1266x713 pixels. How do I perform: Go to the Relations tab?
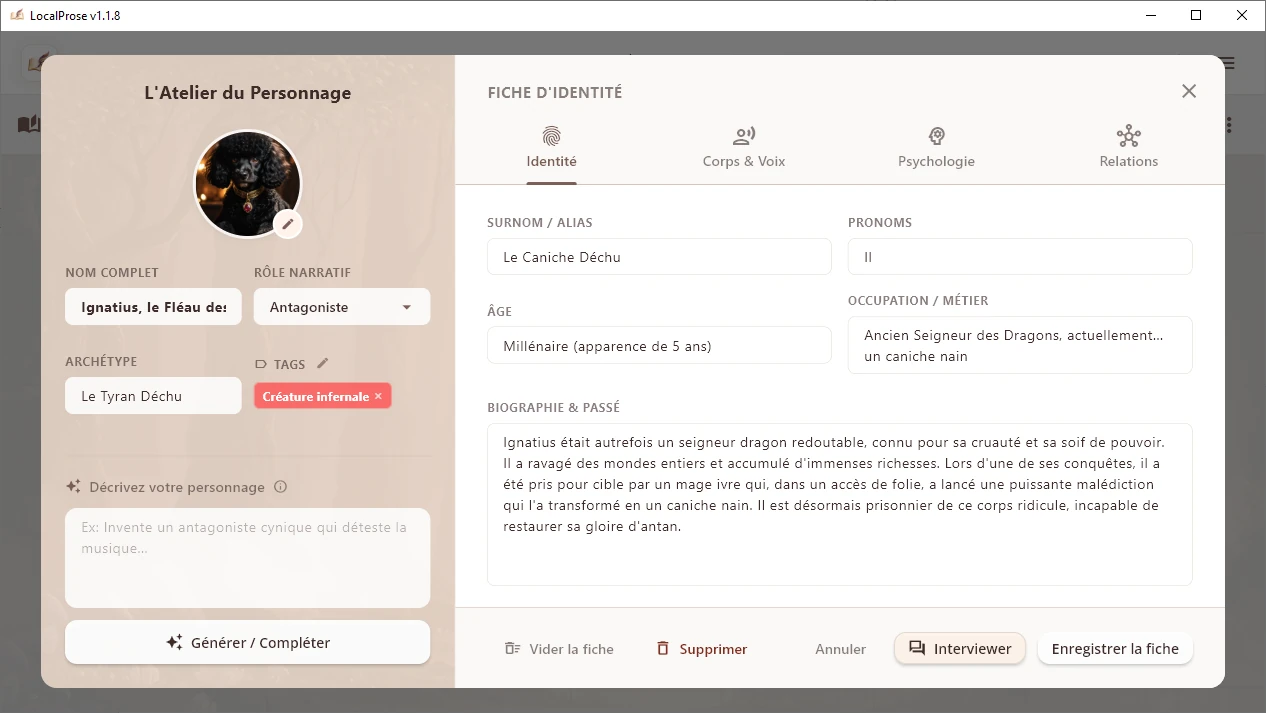click(x=1128, y=147)
